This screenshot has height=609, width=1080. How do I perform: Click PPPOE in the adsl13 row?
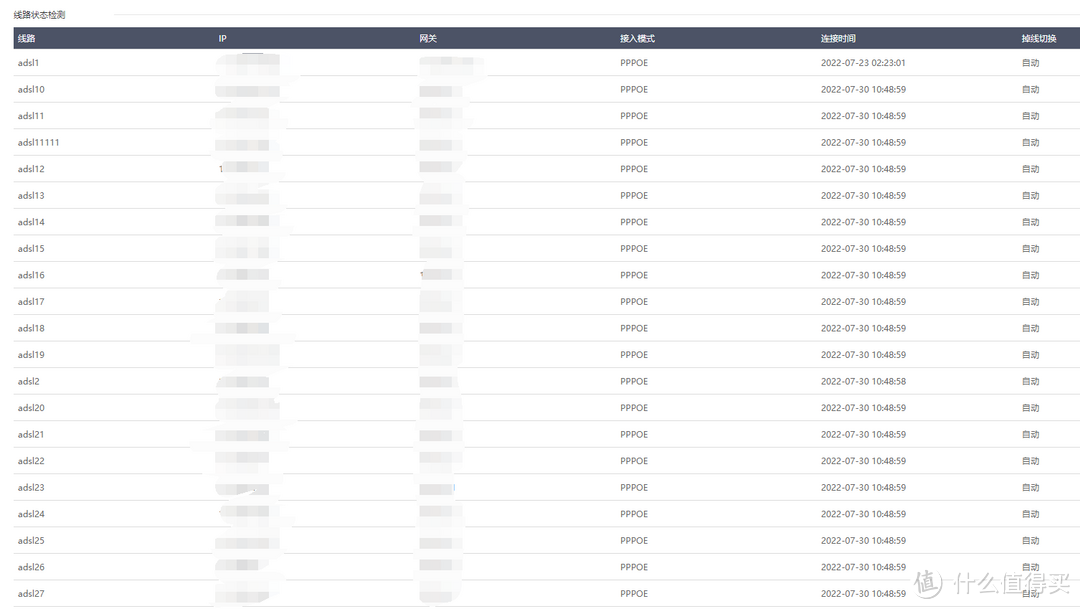(x=634, y=196)
